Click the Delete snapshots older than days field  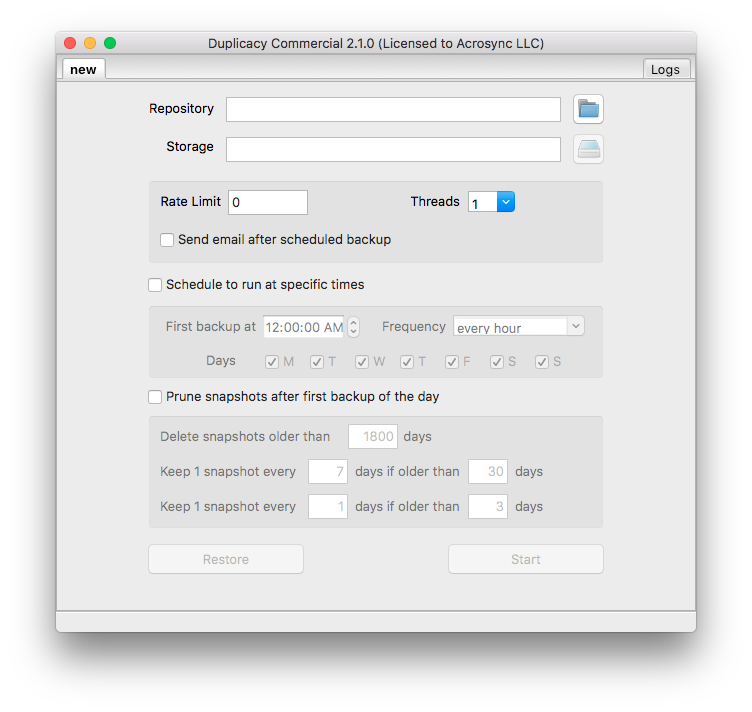[x=372, y=437]
